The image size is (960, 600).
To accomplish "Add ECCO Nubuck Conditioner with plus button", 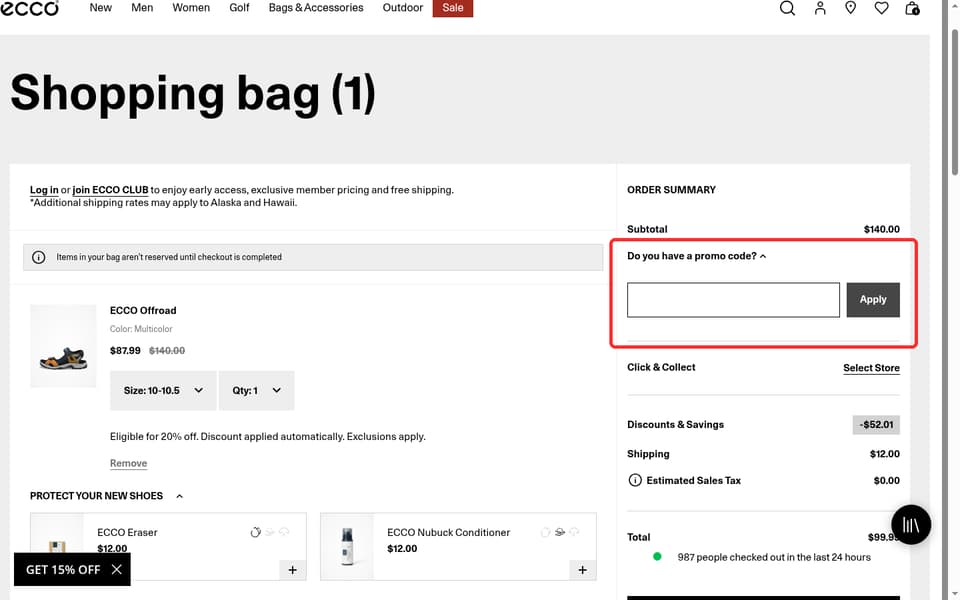I will pyautogui.click(x=582, y=570).
